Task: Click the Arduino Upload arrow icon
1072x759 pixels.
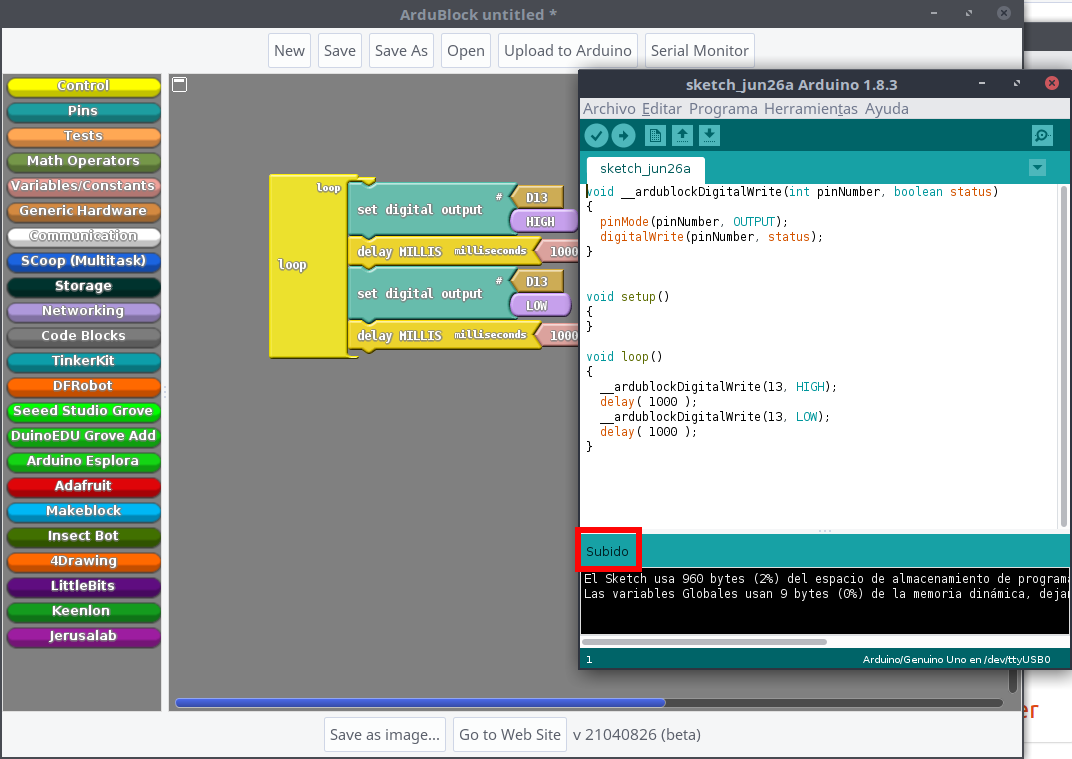Action: (623, 136)
